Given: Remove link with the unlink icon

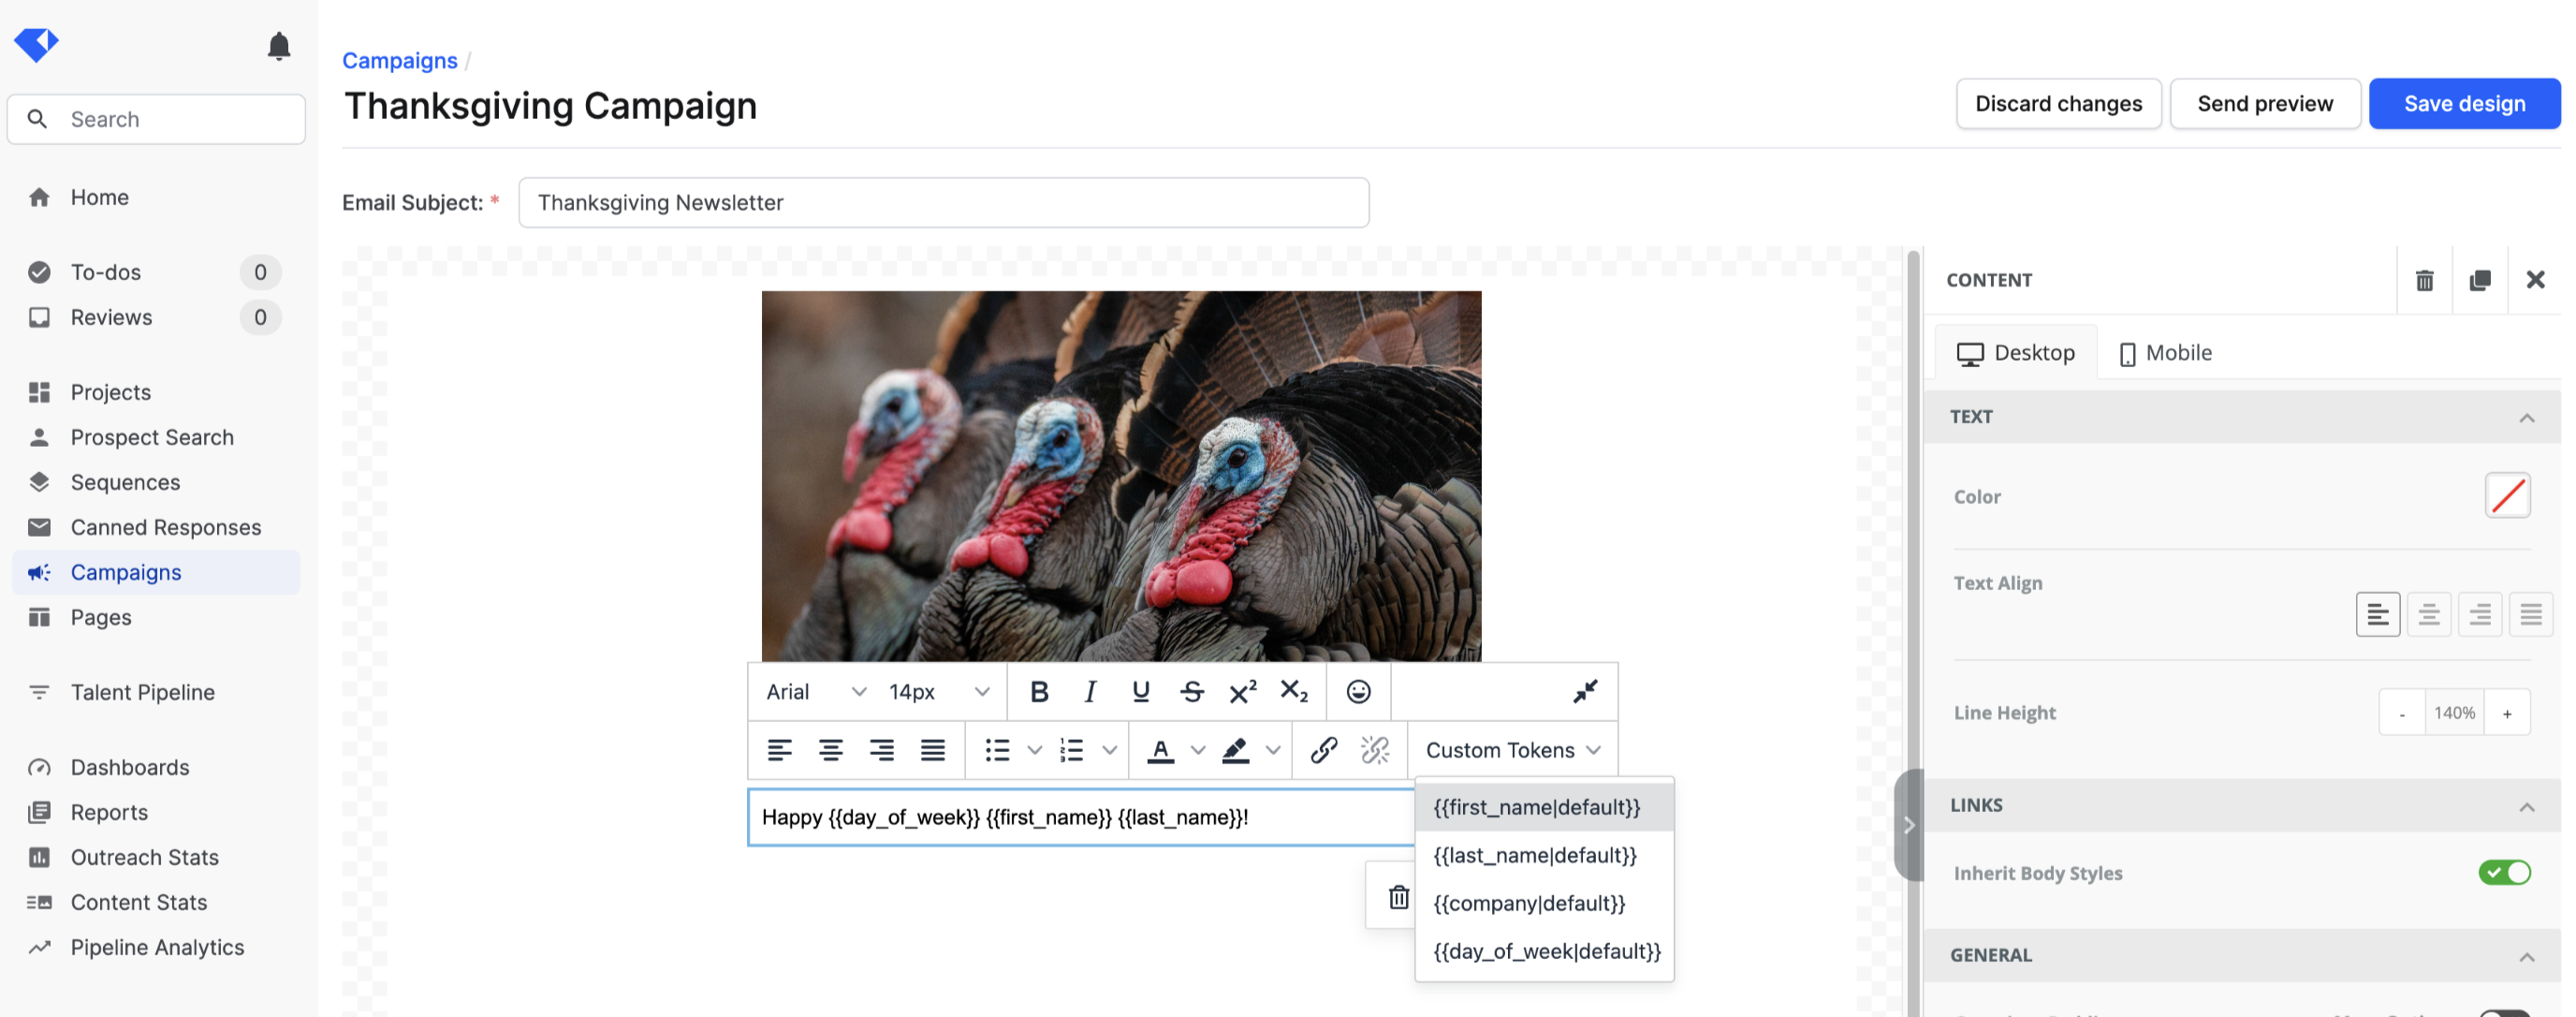Looking at the screenshot, I should pyautogui.click(x=1375, y=750).
